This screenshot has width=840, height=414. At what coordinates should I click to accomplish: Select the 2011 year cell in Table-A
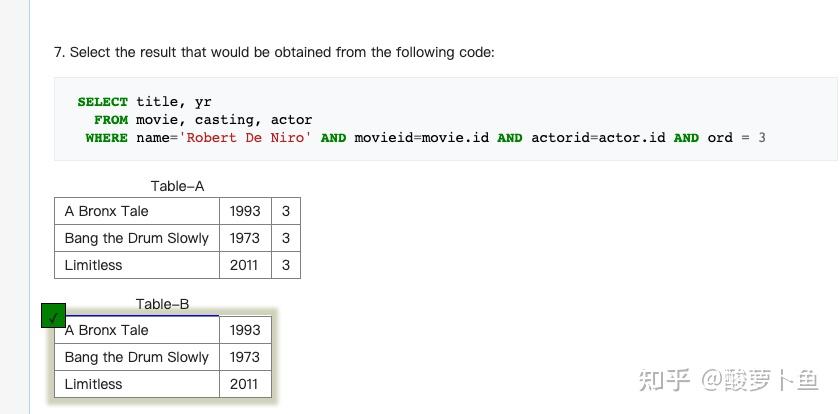[244, 265]
